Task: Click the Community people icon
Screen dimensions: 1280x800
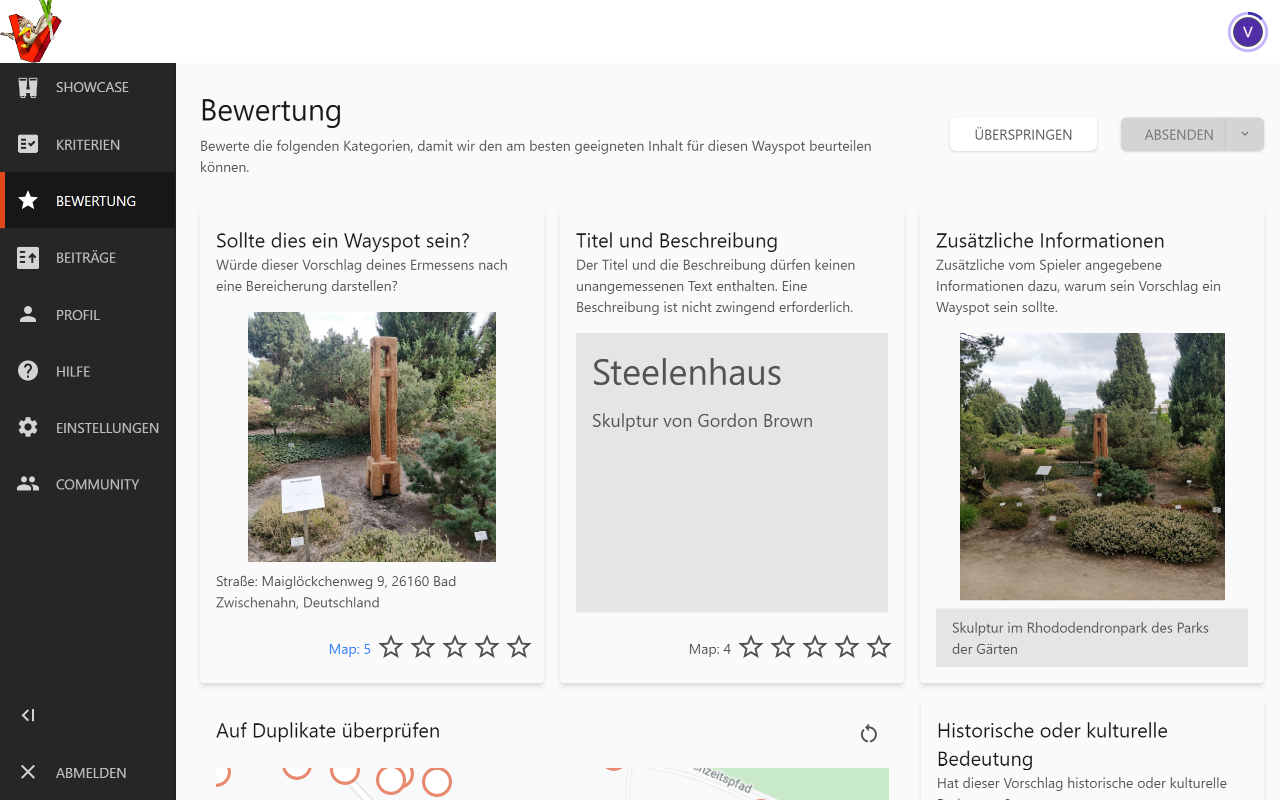Action: [28, 484]
